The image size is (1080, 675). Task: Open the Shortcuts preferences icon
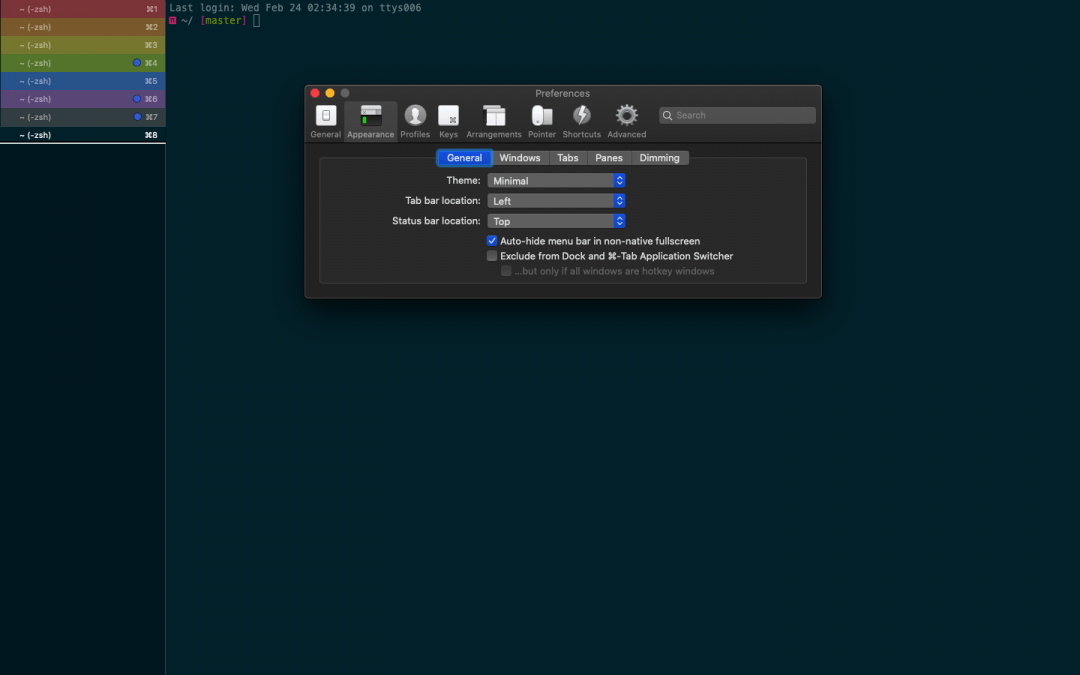(x=581, y=120)
